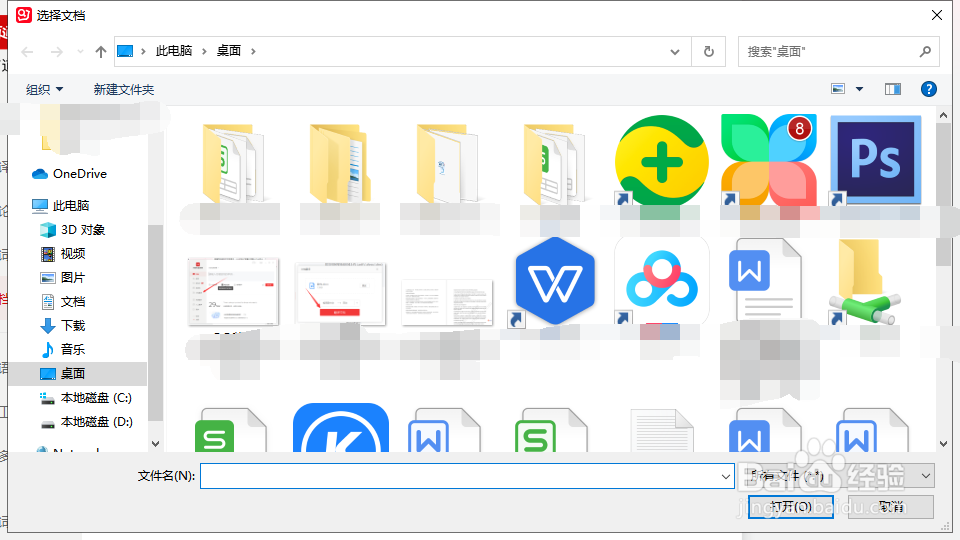Select the third folder with white paper

point(448,163)
